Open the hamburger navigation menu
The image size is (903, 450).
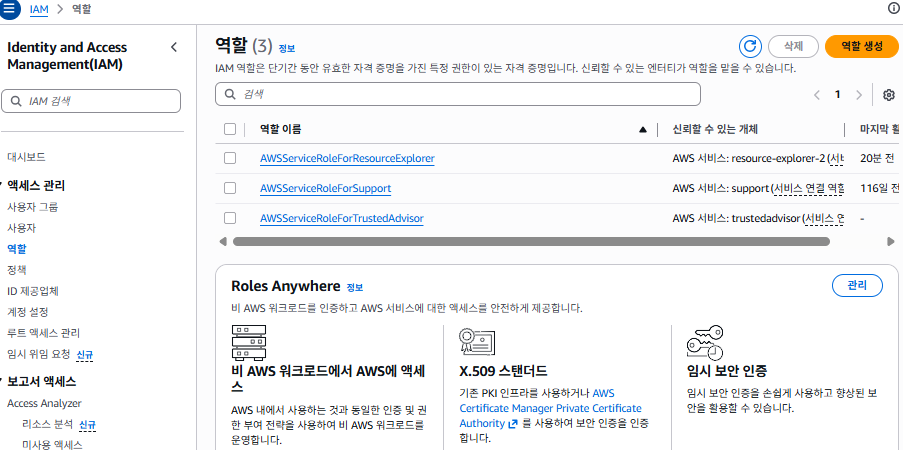click(x=9, y=9)
